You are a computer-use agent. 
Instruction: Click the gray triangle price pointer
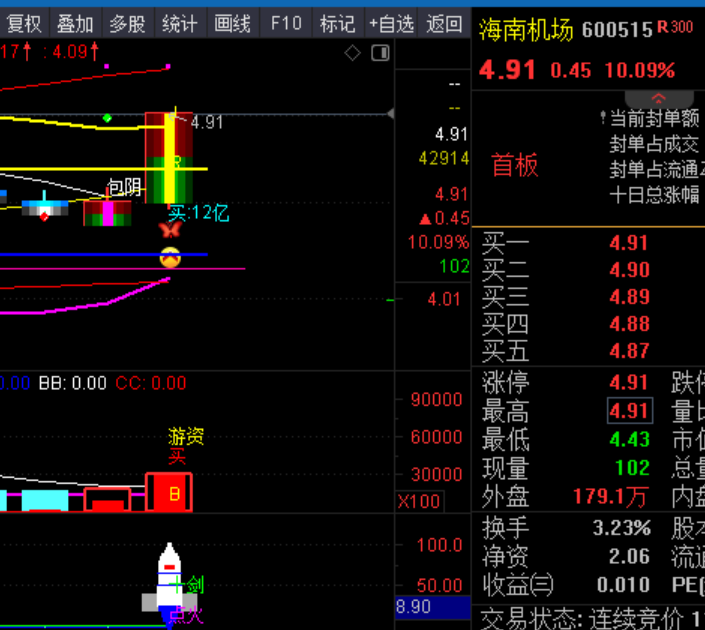tap(391, 114)
